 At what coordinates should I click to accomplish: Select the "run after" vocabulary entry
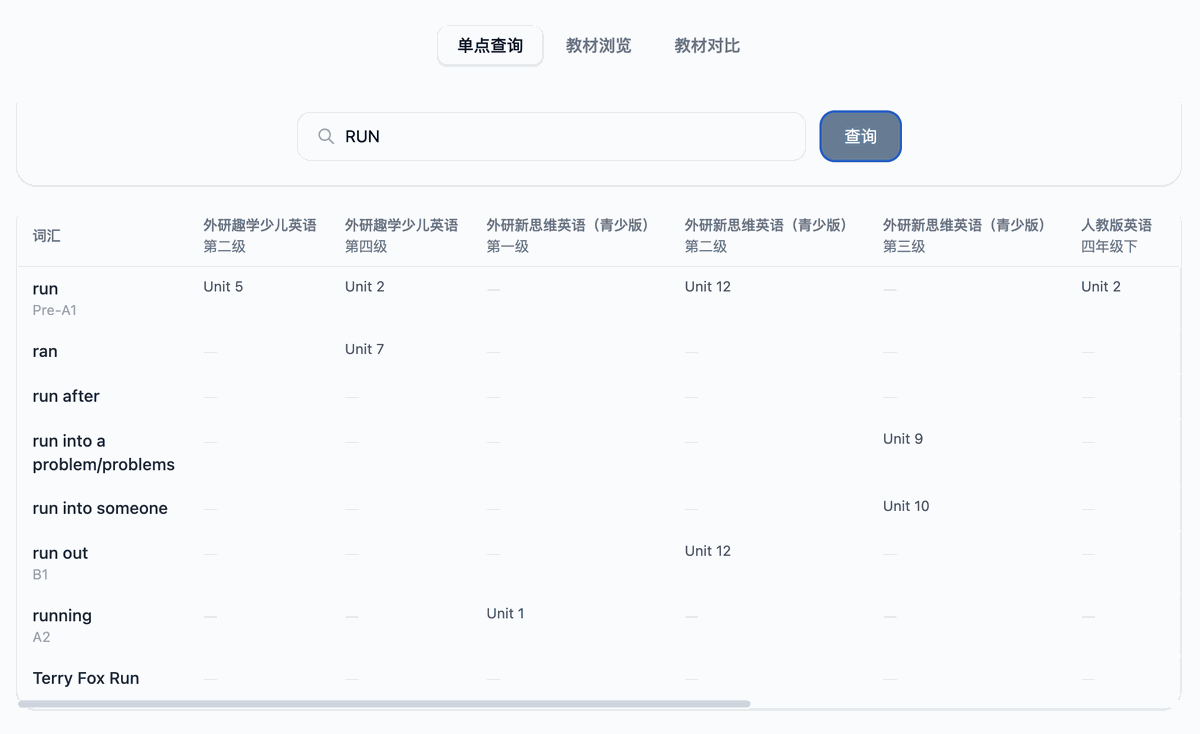point(66,396)
